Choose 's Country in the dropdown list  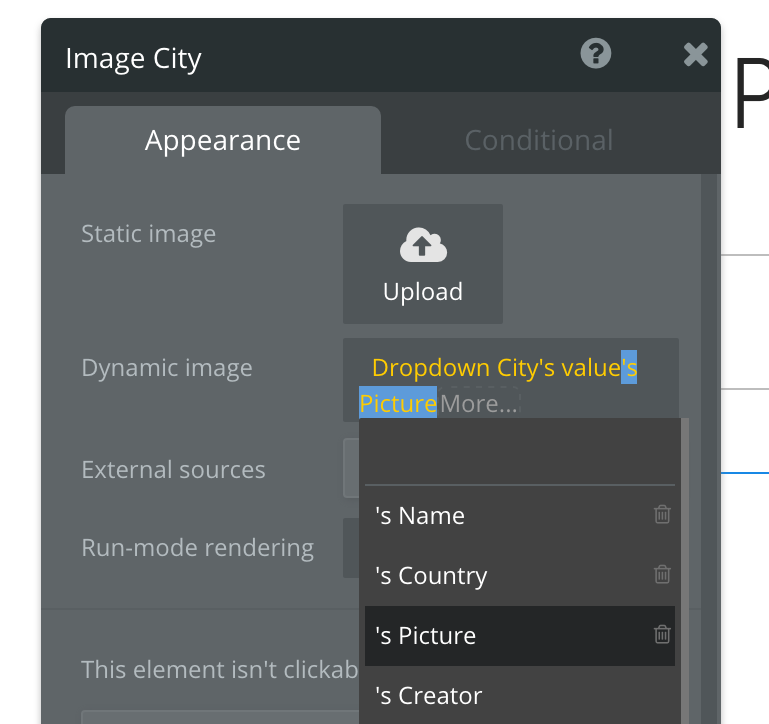tap(430, 576)
